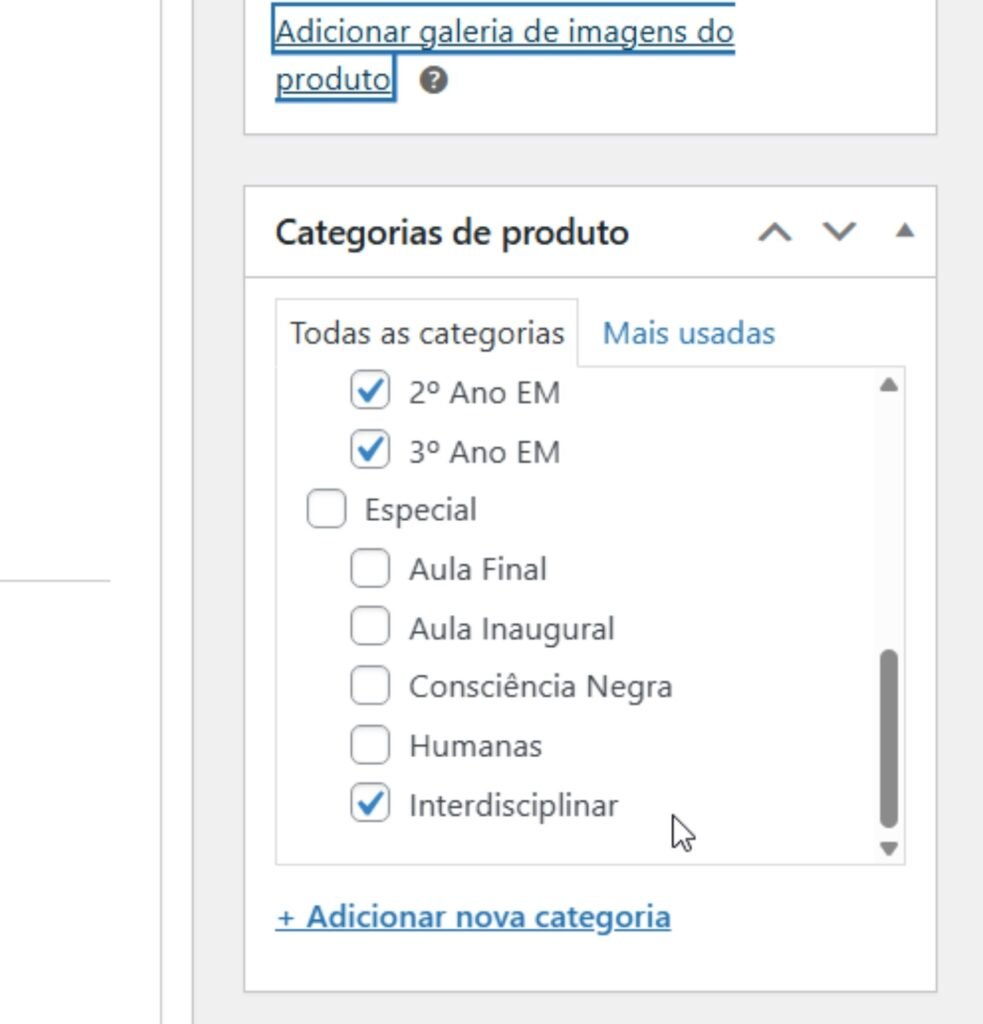Move Categorias de produto panel up
The height and width of the screenshot is (1024, 983).
tap(775, 232)
